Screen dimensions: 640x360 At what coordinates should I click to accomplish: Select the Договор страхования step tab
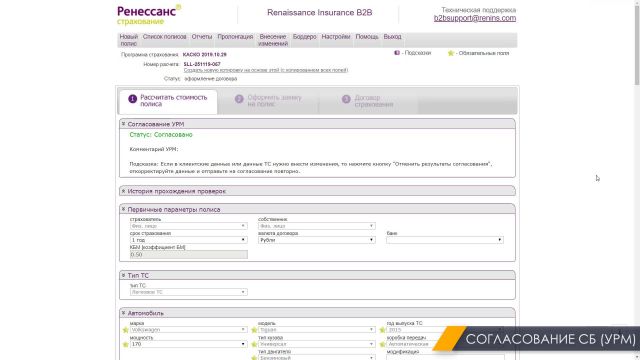368,101
